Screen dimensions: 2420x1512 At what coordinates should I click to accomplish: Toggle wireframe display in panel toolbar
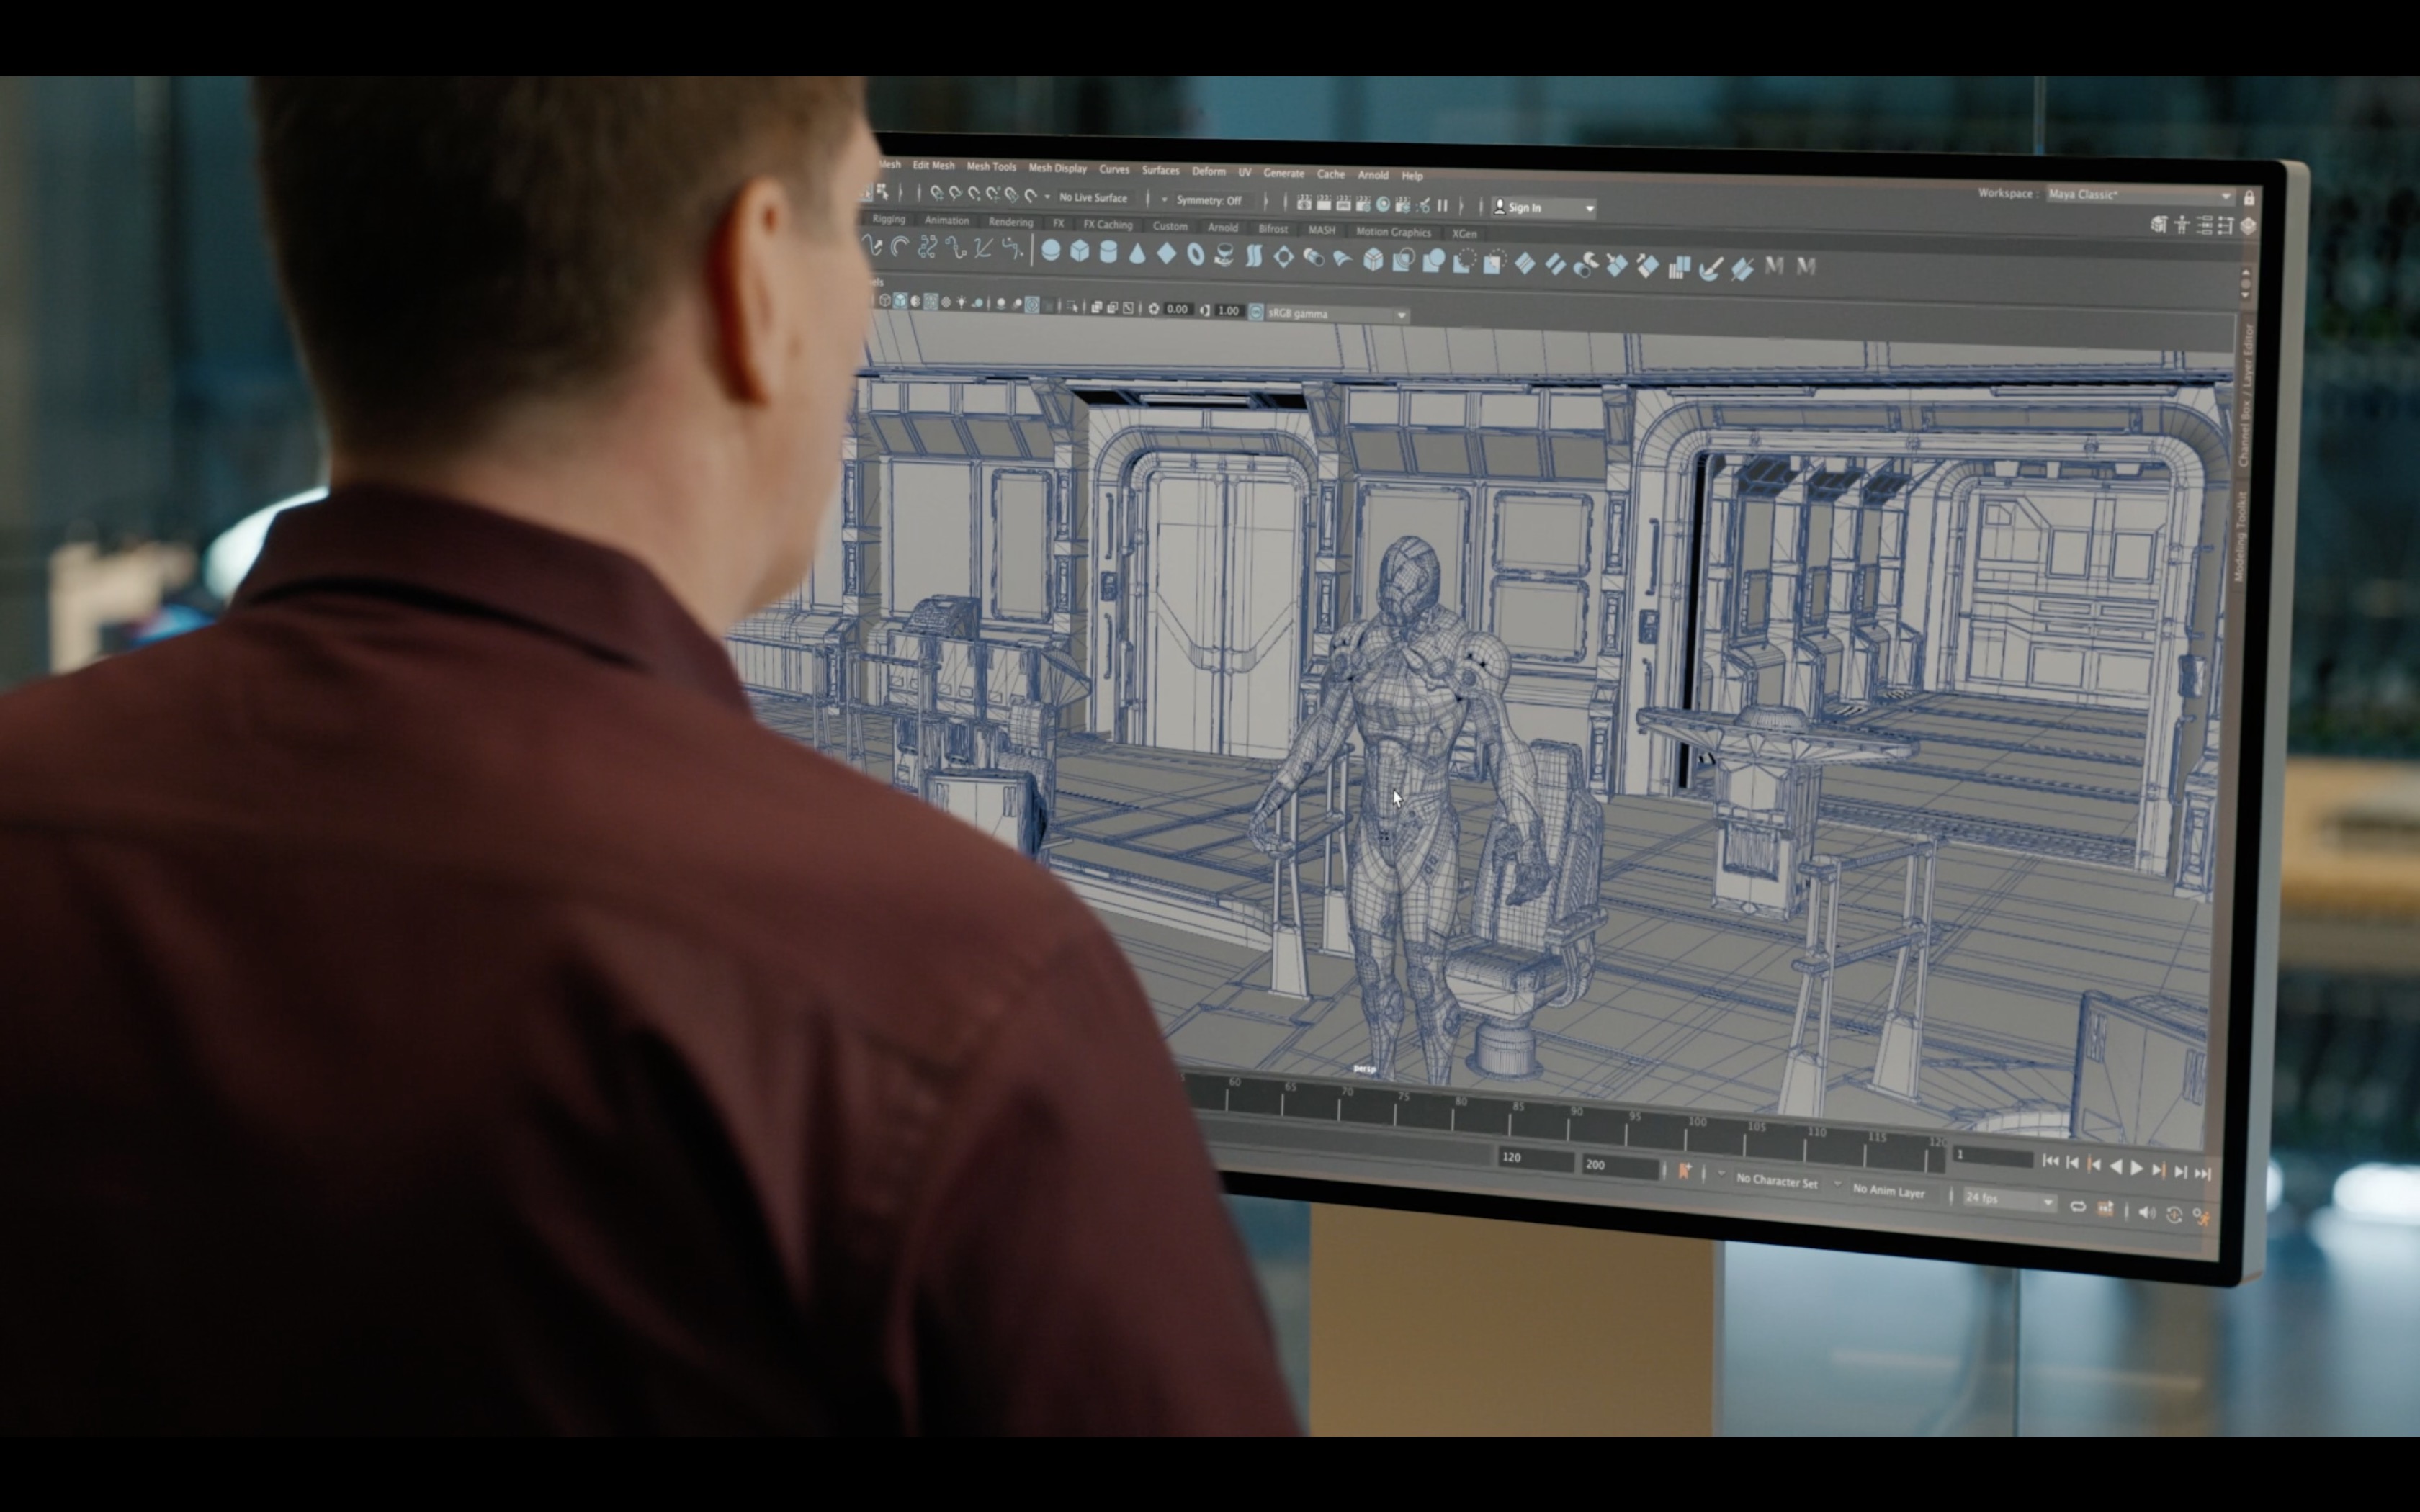(x=885, y=300)
